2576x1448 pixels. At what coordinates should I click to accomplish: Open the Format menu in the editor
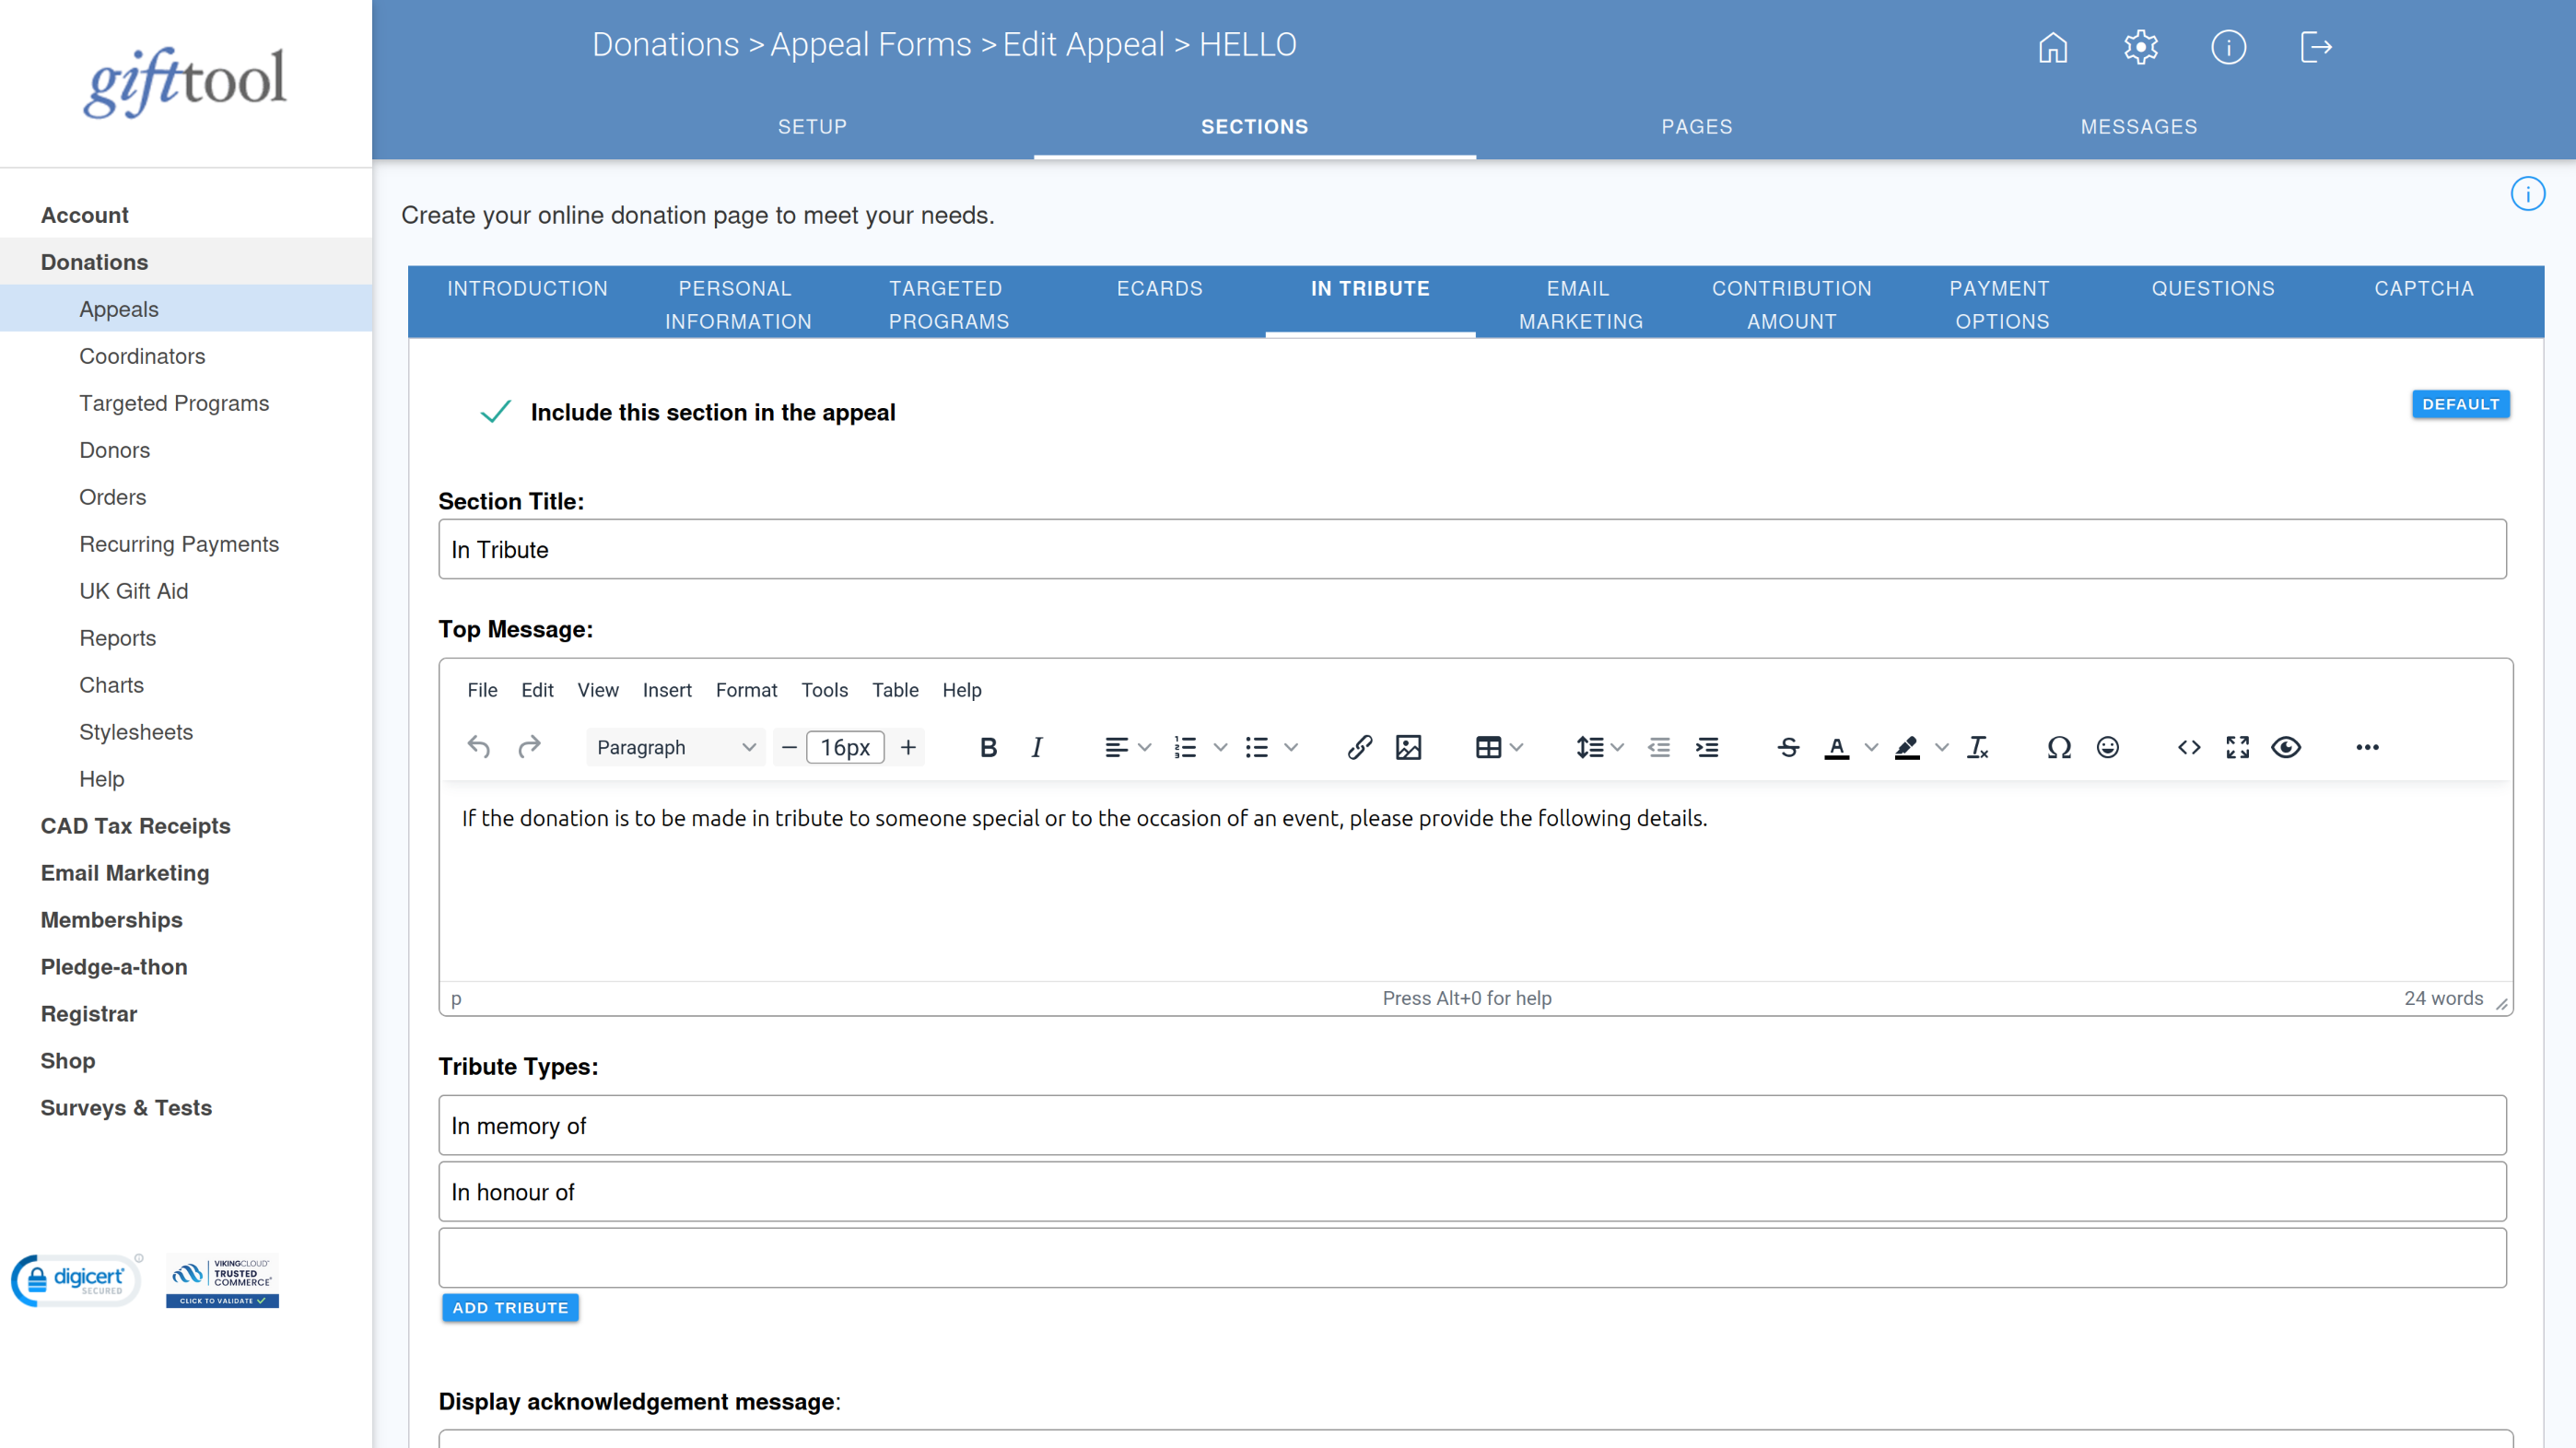click(x=746, y=690)
